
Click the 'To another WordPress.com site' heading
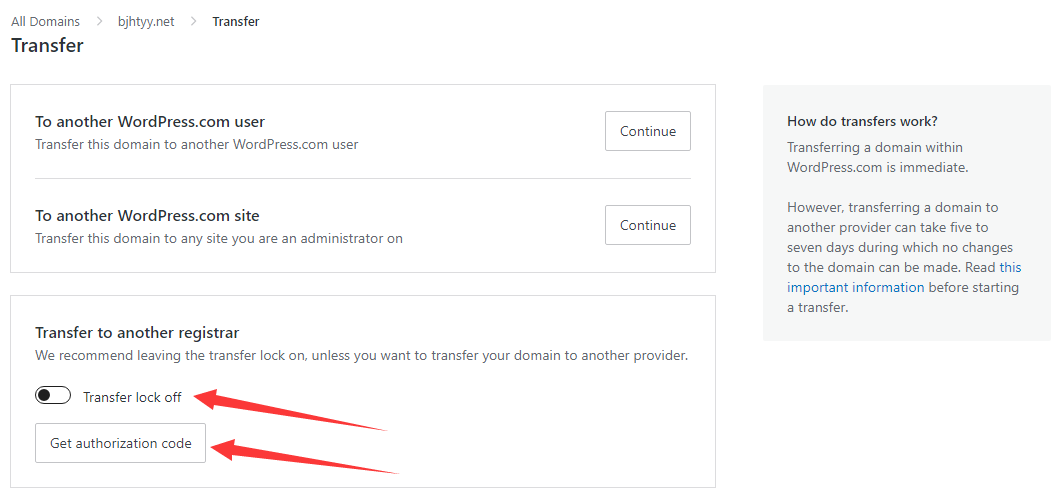tap(147, 216)
